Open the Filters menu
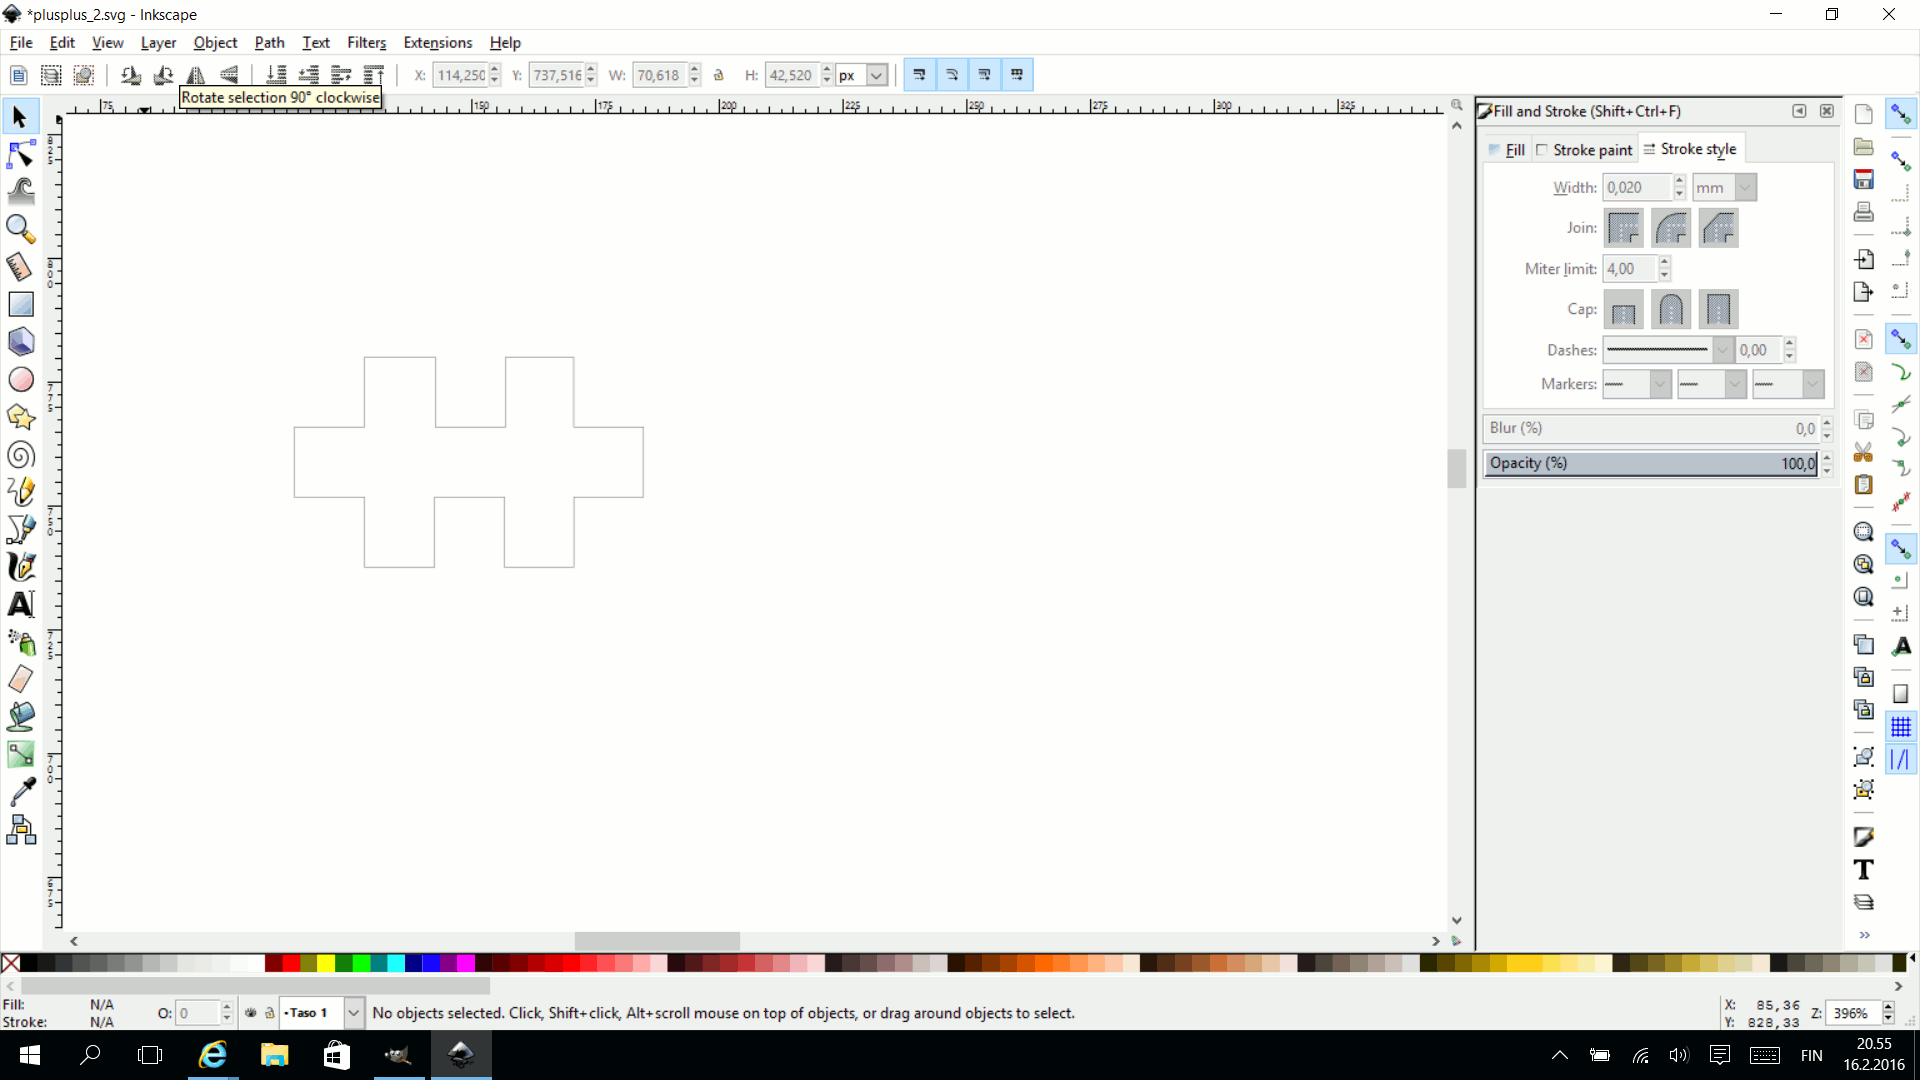The image size is (1920, 1080). point(365,41)
